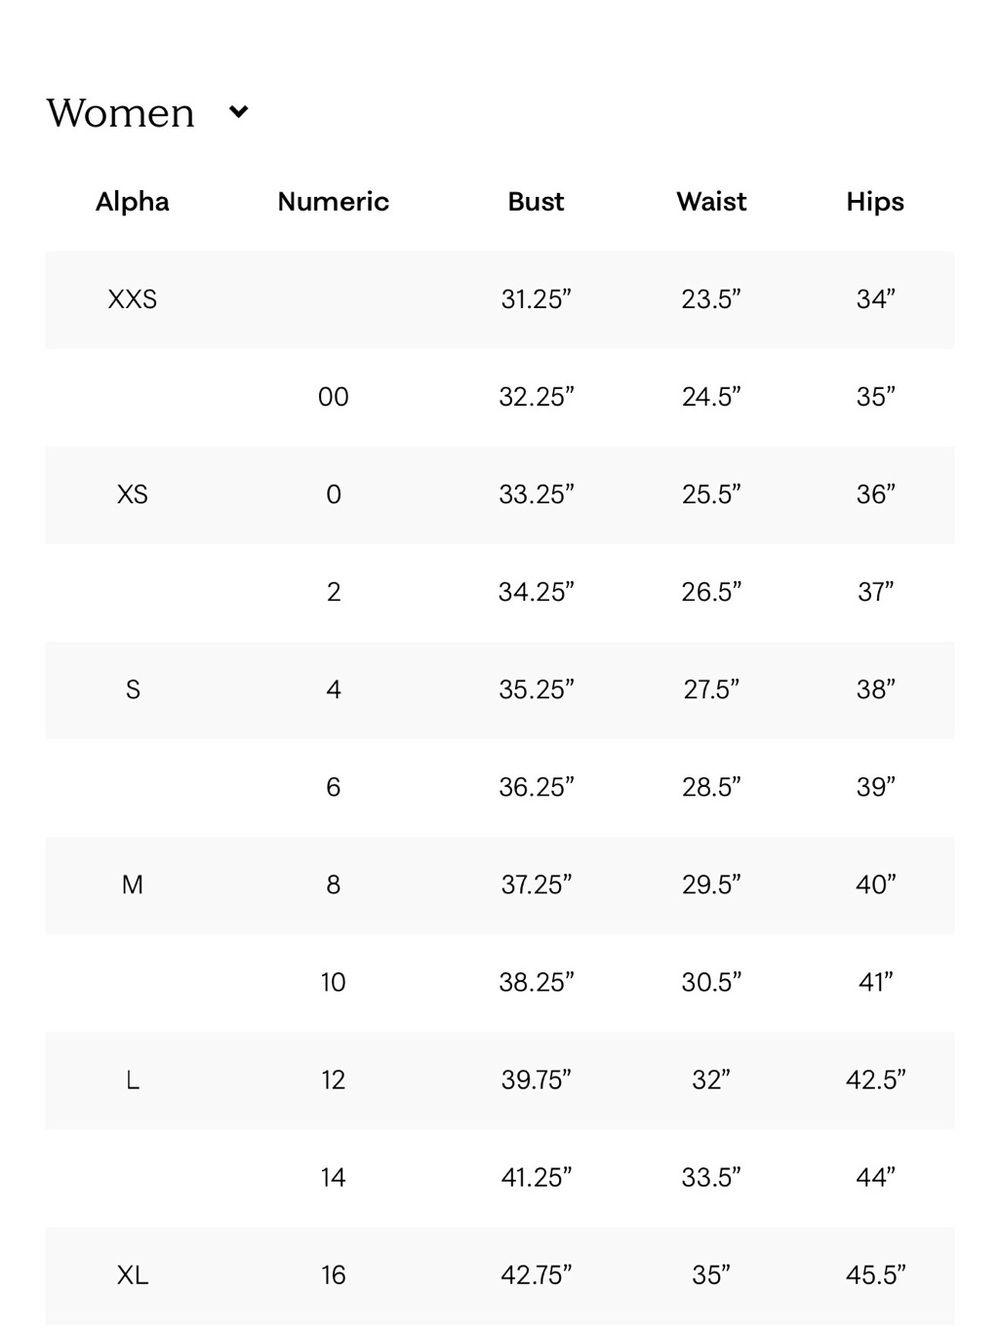Select the numeric size 00 cell

tap(333, 397)
